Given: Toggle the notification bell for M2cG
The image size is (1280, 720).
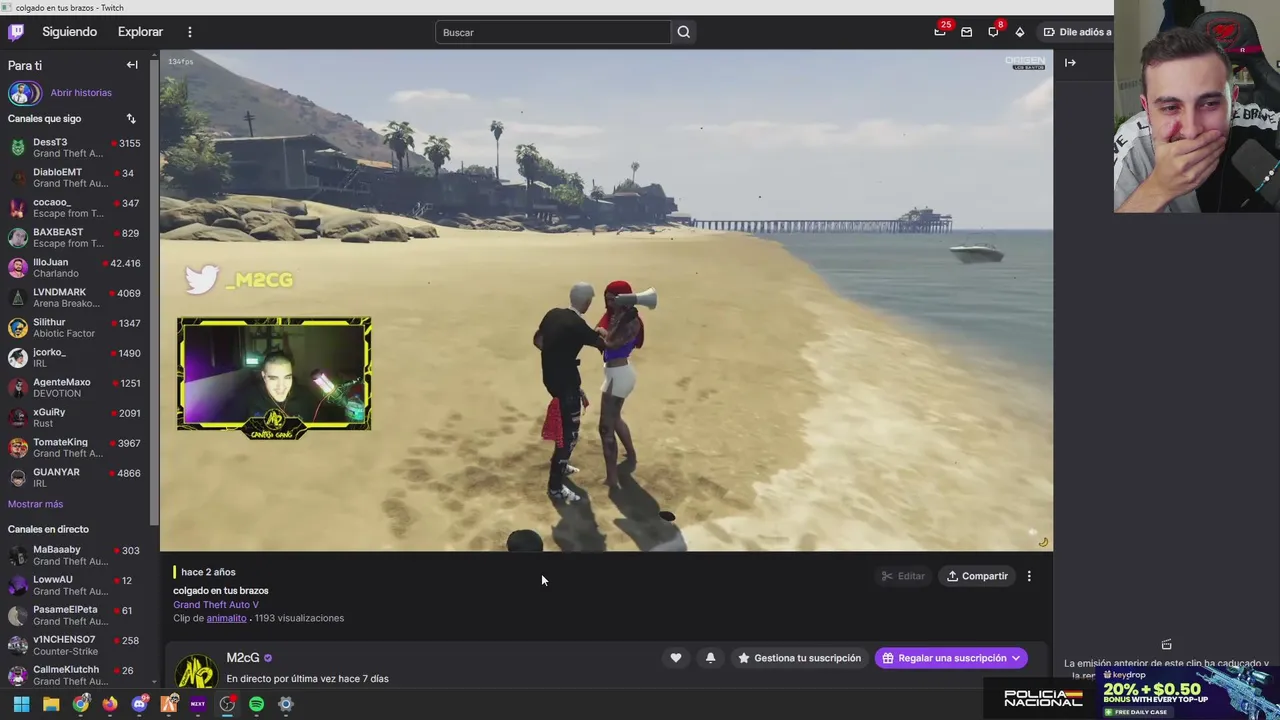Looking at the screenshot, I should pyautogui.click(x=710, y=658).
